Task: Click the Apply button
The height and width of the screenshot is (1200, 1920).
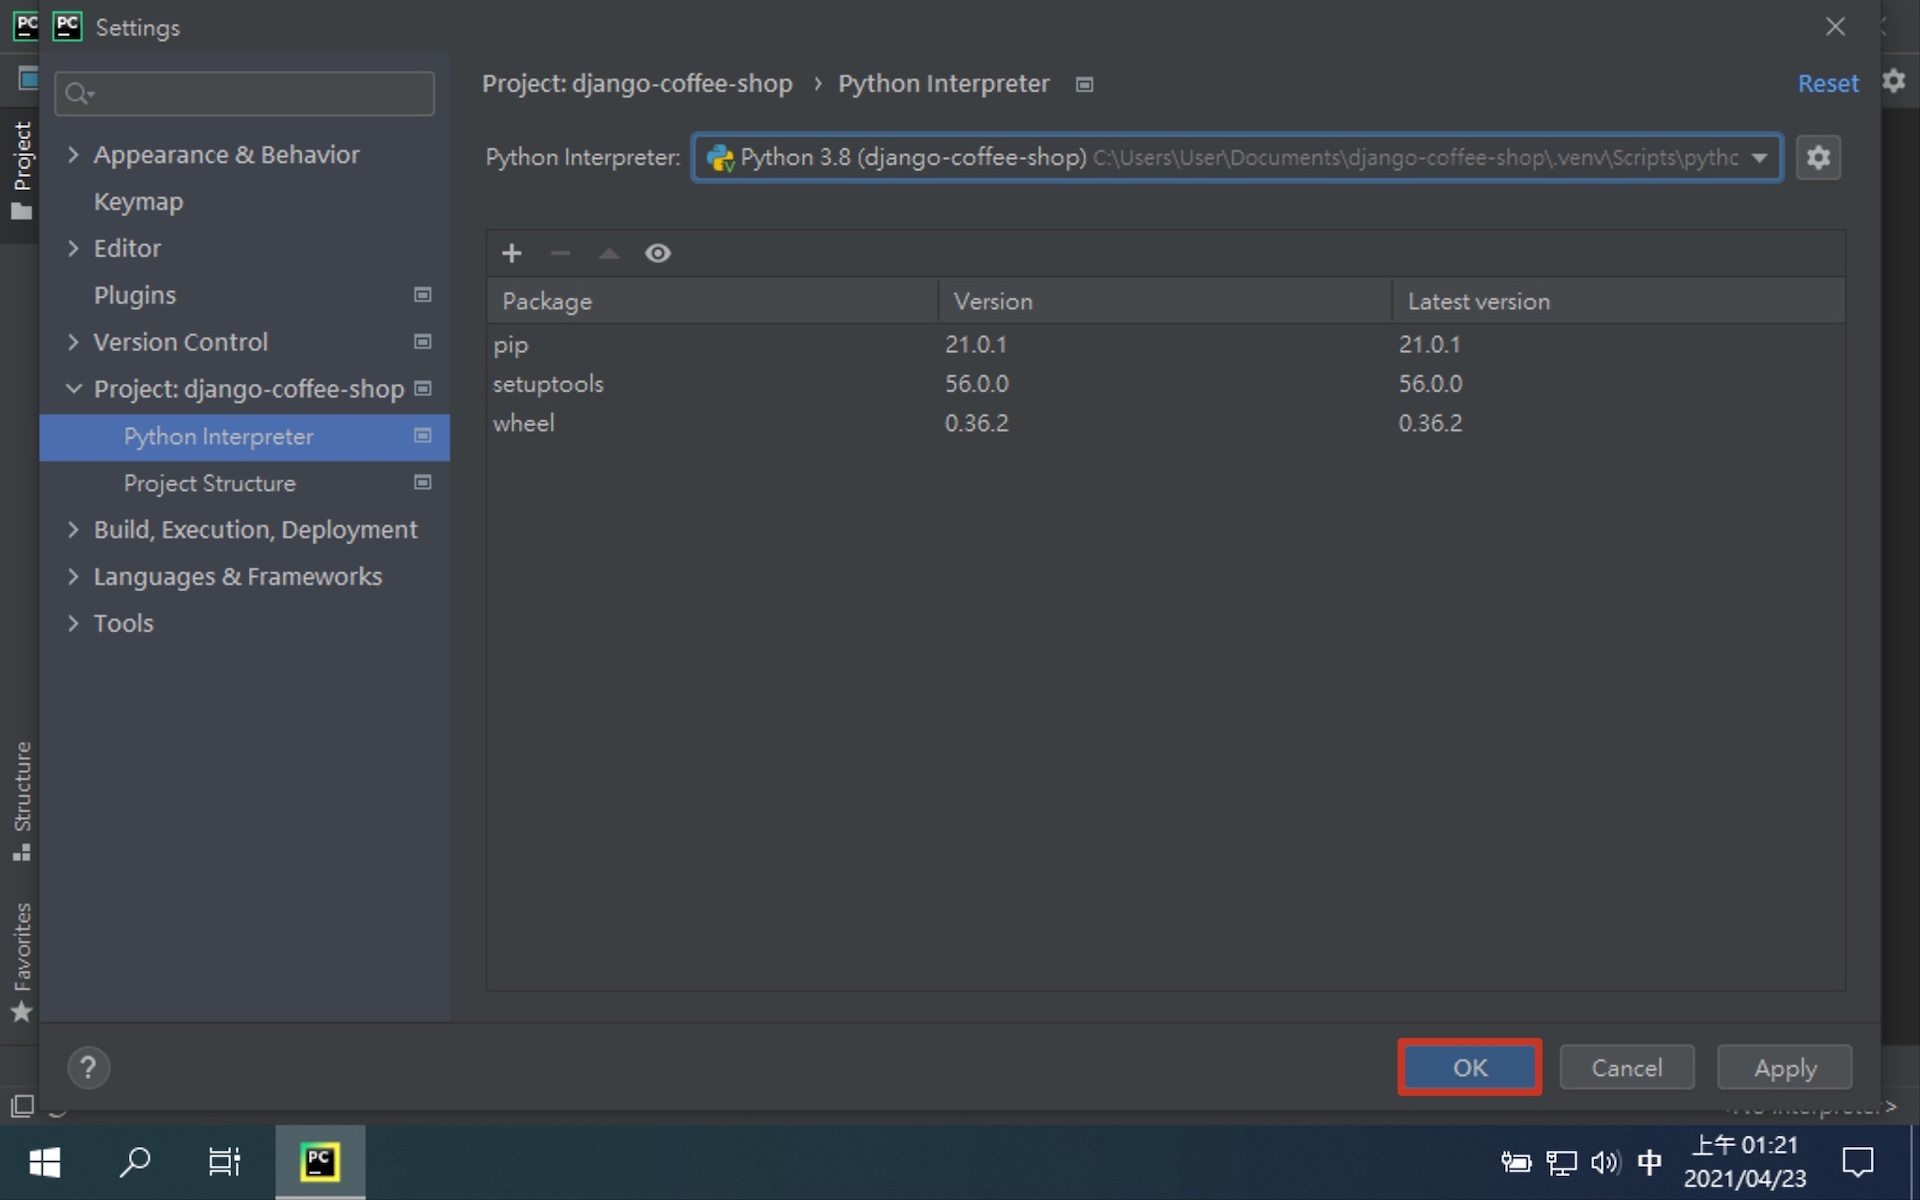Action: click(1785, 1068)
